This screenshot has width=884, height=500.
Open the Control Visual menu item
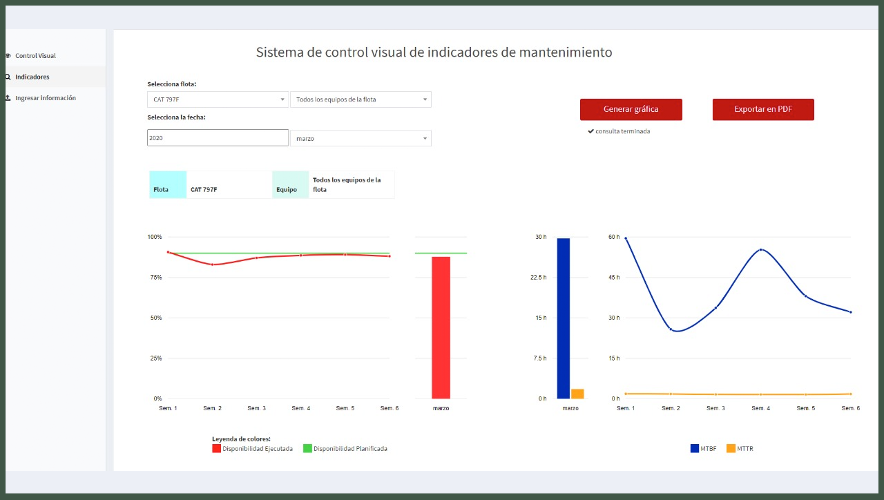(x=35, y=55)
